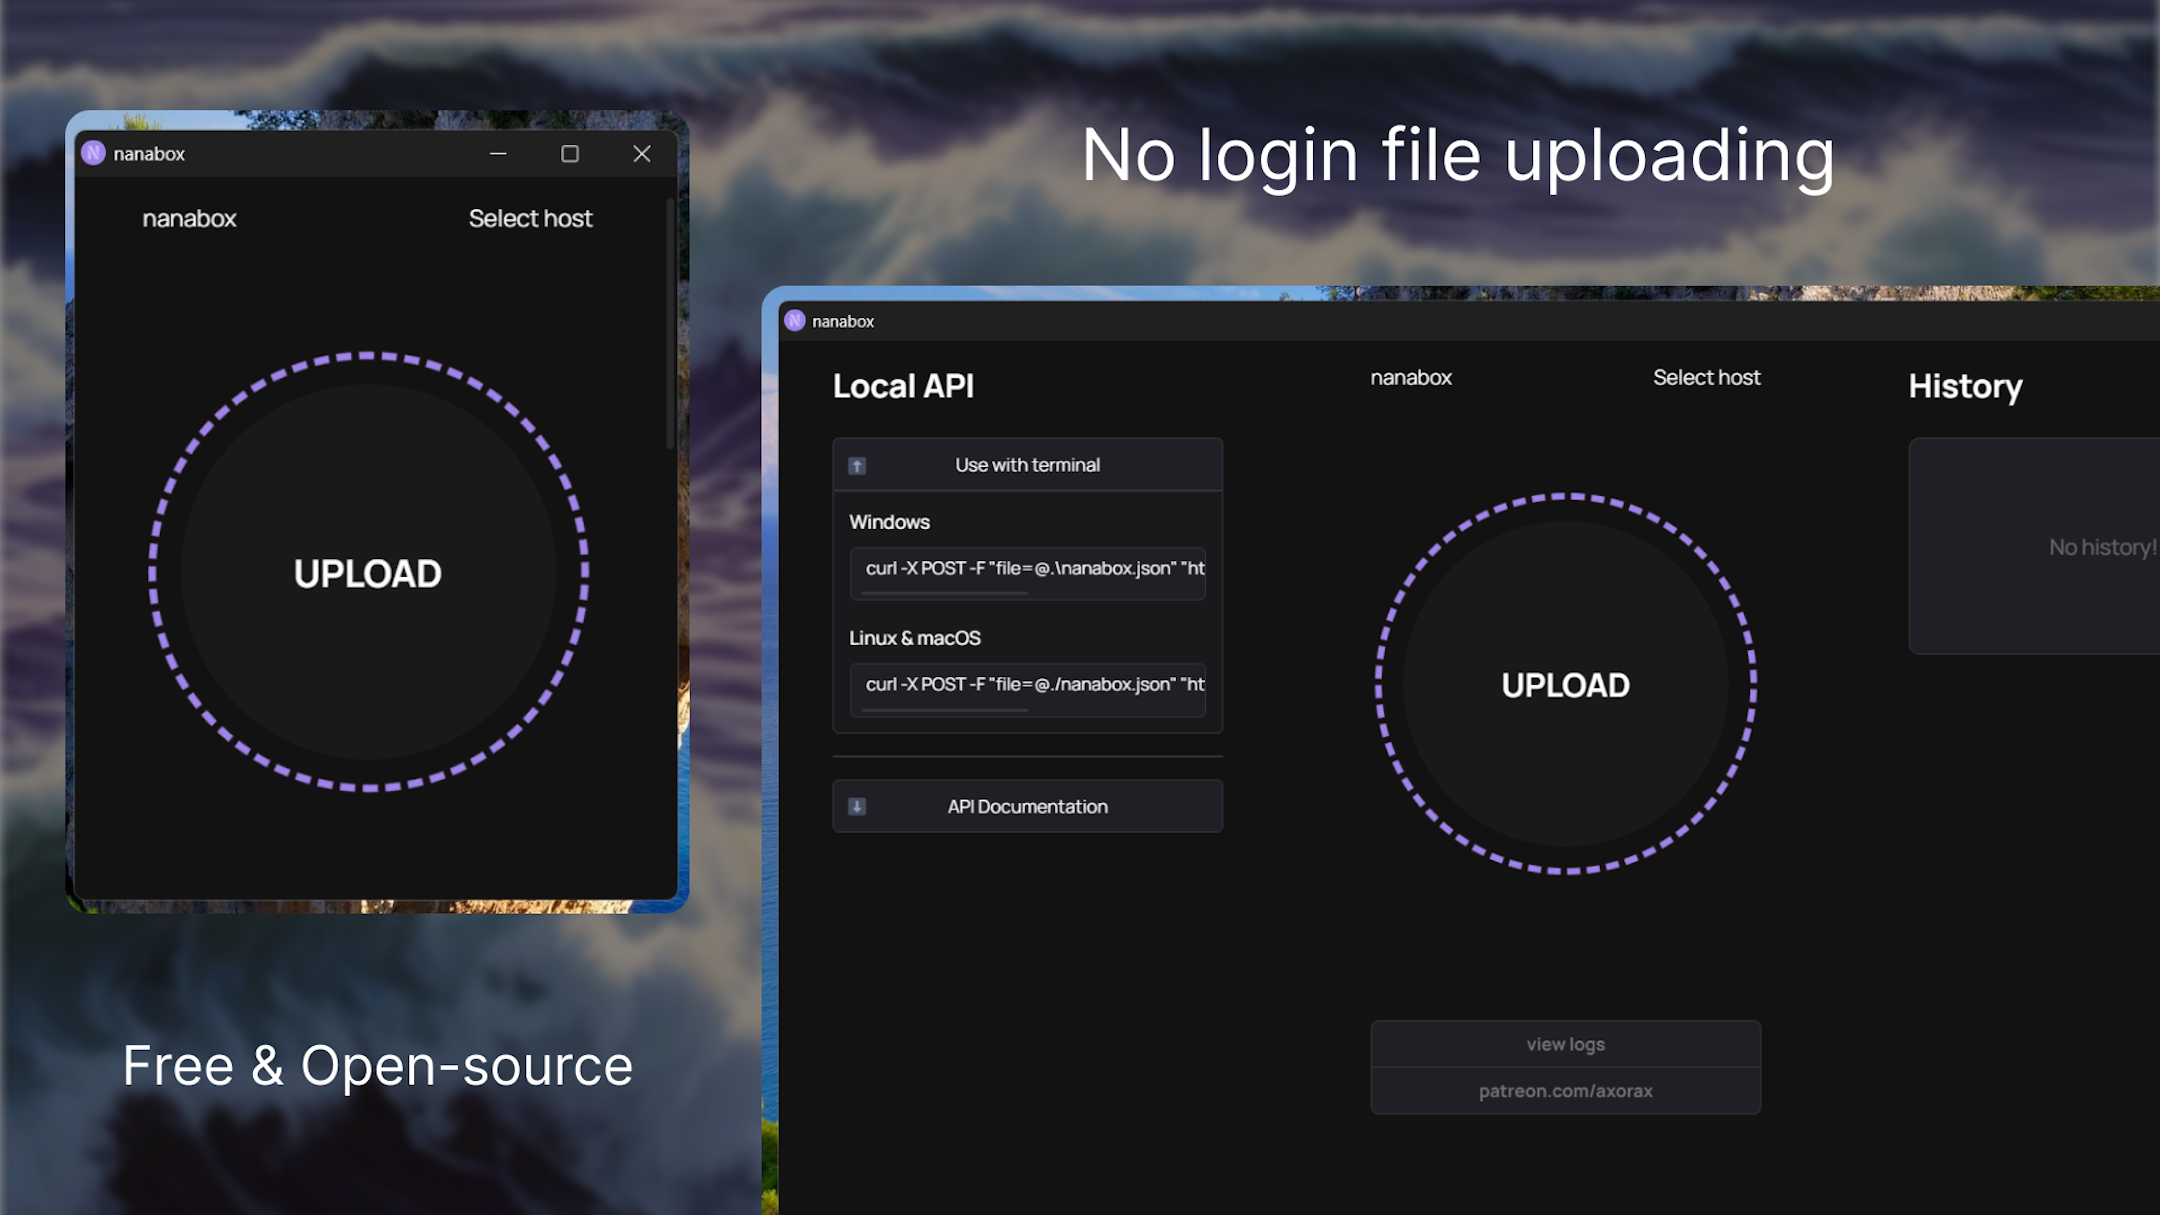
Task: Click the nanabox logo in the small window titlebar
Action: pyautogui.click(x=94, y=153)
